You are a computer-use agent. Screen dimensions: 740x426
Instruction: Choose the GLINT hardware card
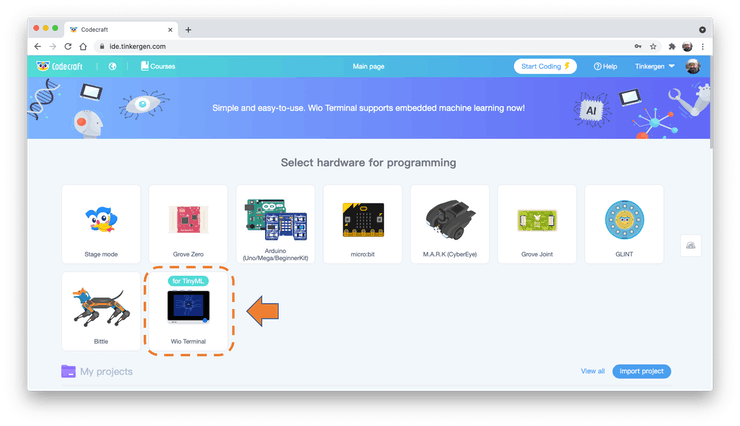click(624, 224)
